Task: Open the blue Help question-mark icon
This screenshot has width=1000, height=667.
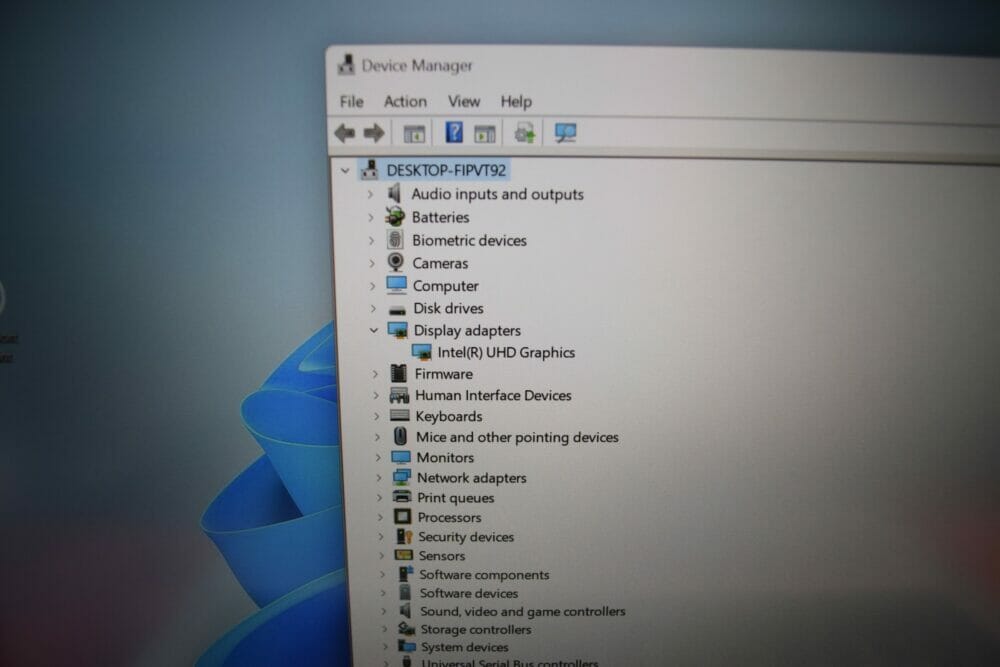Action: coord(454,133)
